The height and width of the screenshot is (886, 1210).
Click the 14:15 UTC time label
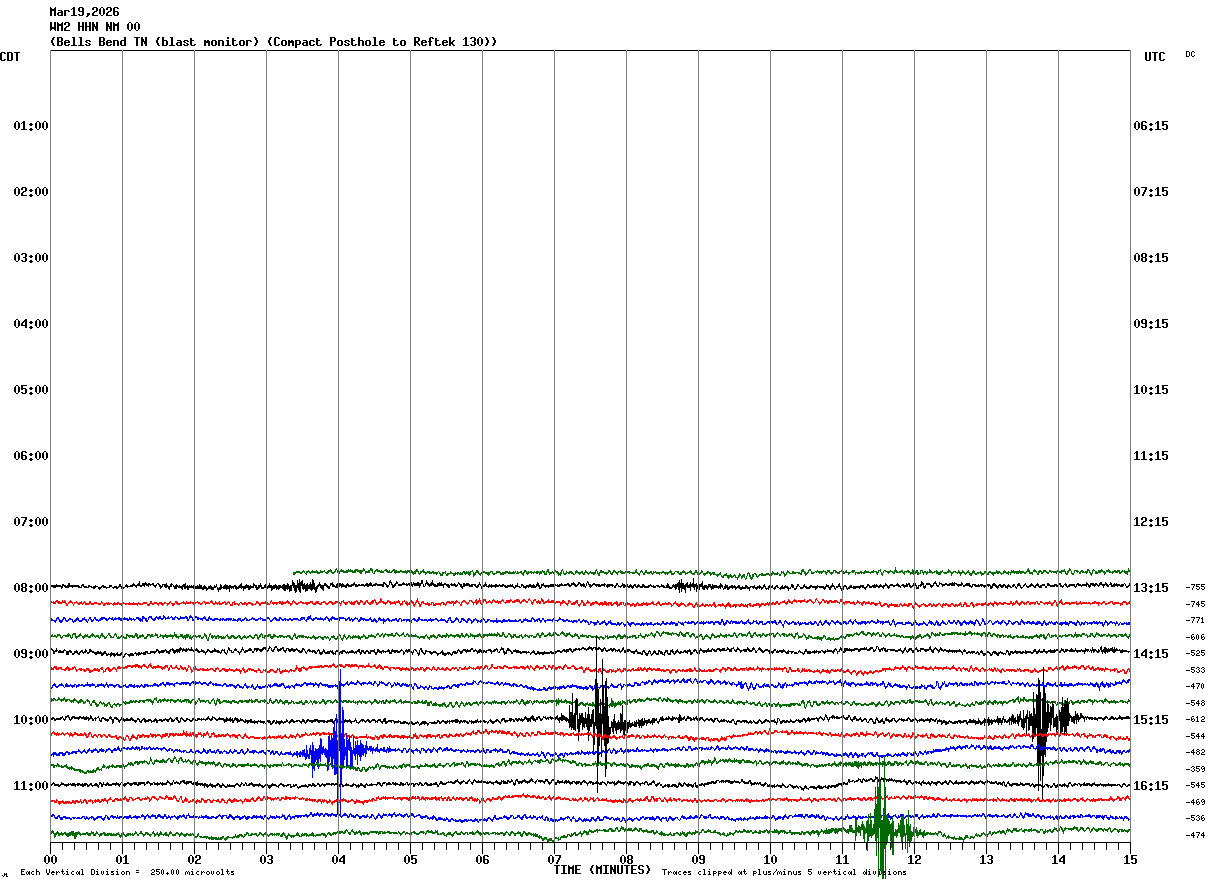tap(1151, 654)
